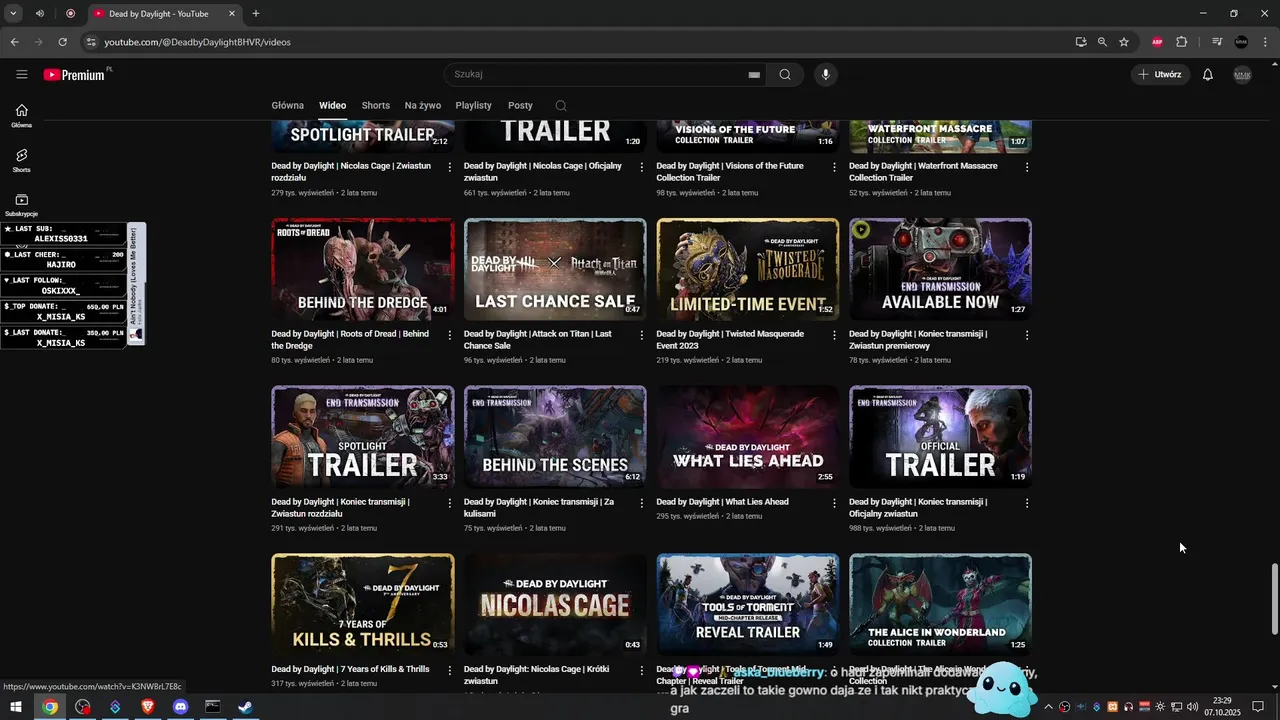Go to YouTube Premium home via logo

pyautogui.click(x=75, y=74)
